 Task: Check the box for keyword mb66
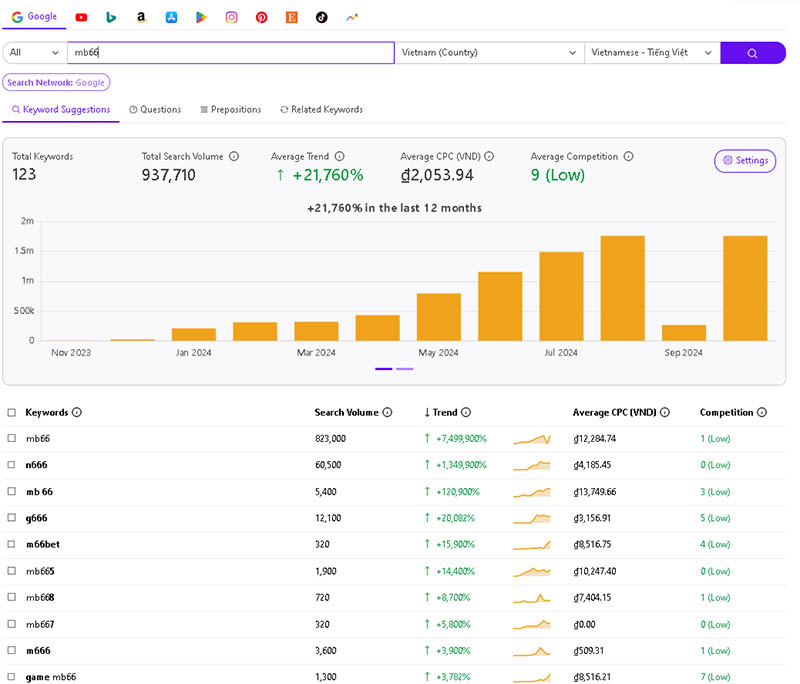click(12, 439)
